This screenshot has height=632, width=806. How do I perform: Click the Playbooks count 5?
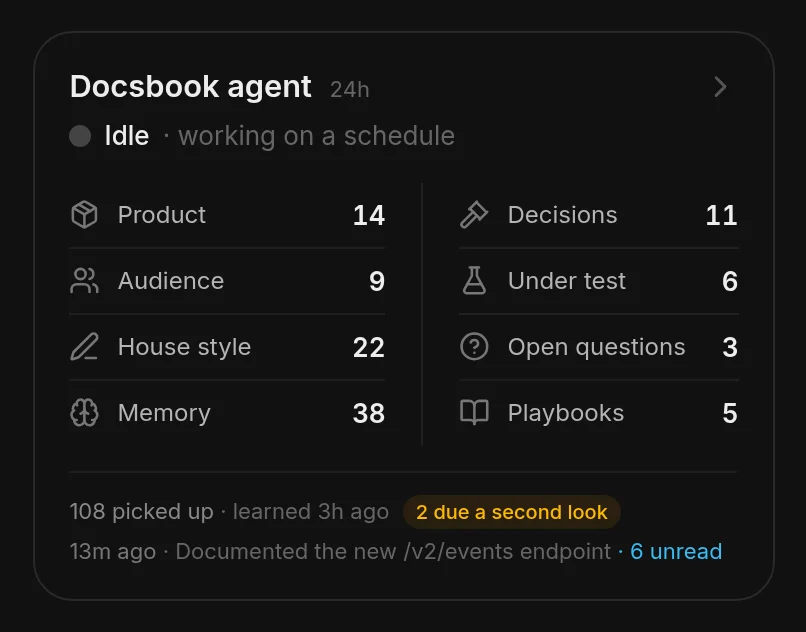730,413
